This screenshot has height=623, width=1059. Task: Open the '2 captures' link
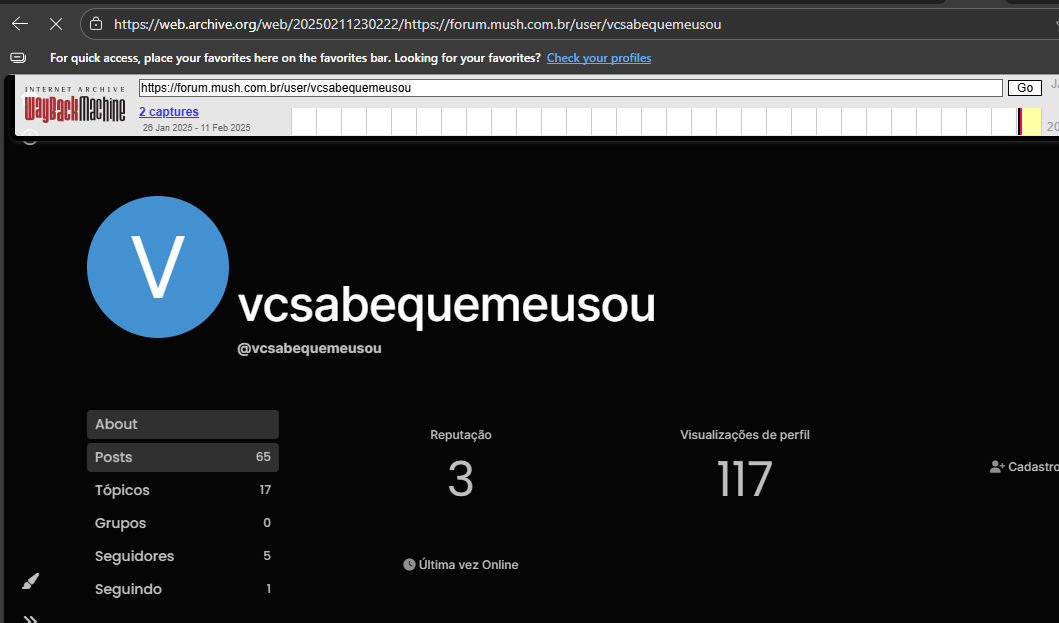(169, 111)
